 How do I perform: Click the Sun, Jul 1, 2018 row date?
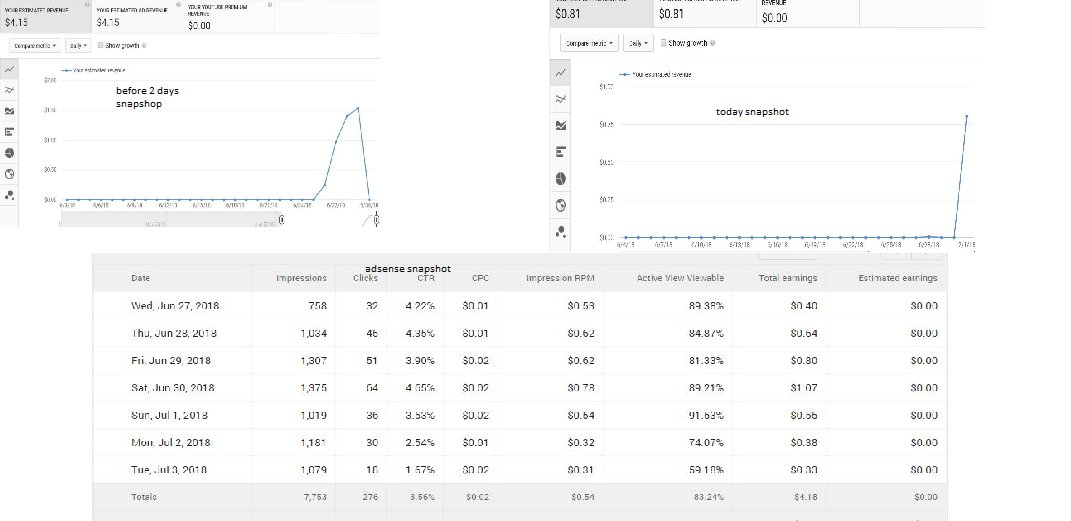(x=169, y=415)
